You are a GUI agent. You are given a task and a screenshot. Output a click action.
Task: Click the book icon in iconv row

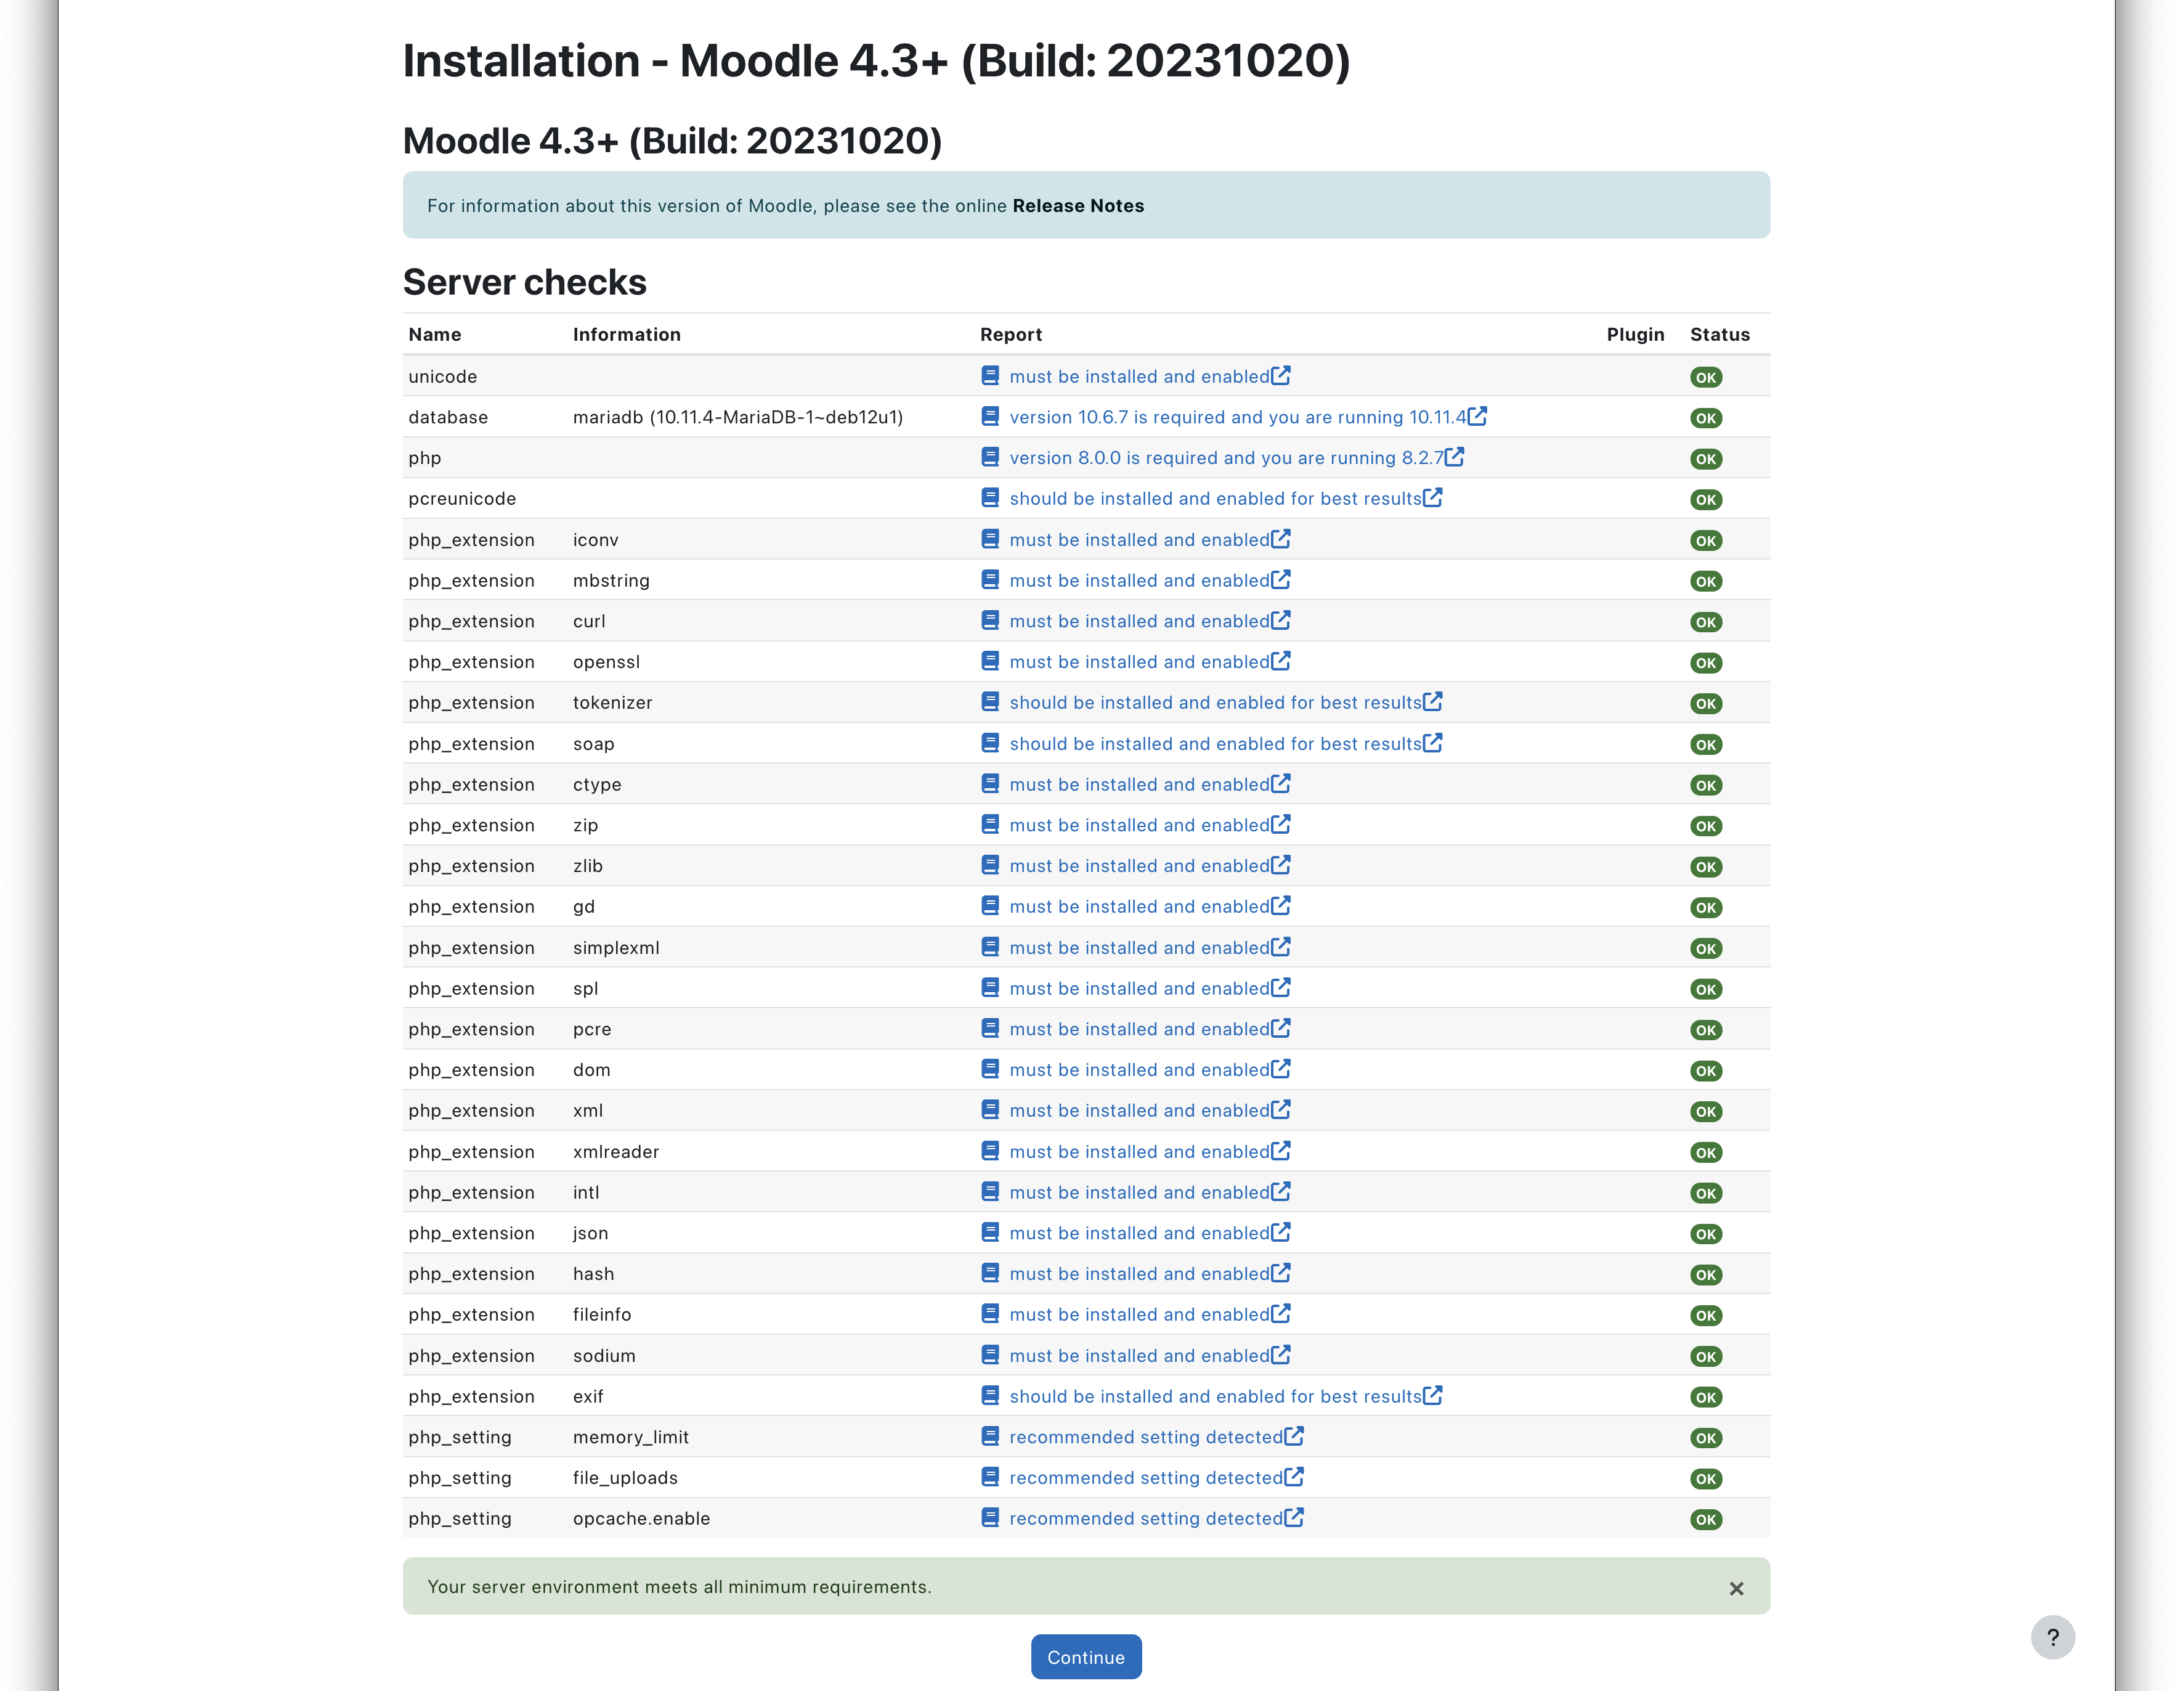(x=990, y=539)
